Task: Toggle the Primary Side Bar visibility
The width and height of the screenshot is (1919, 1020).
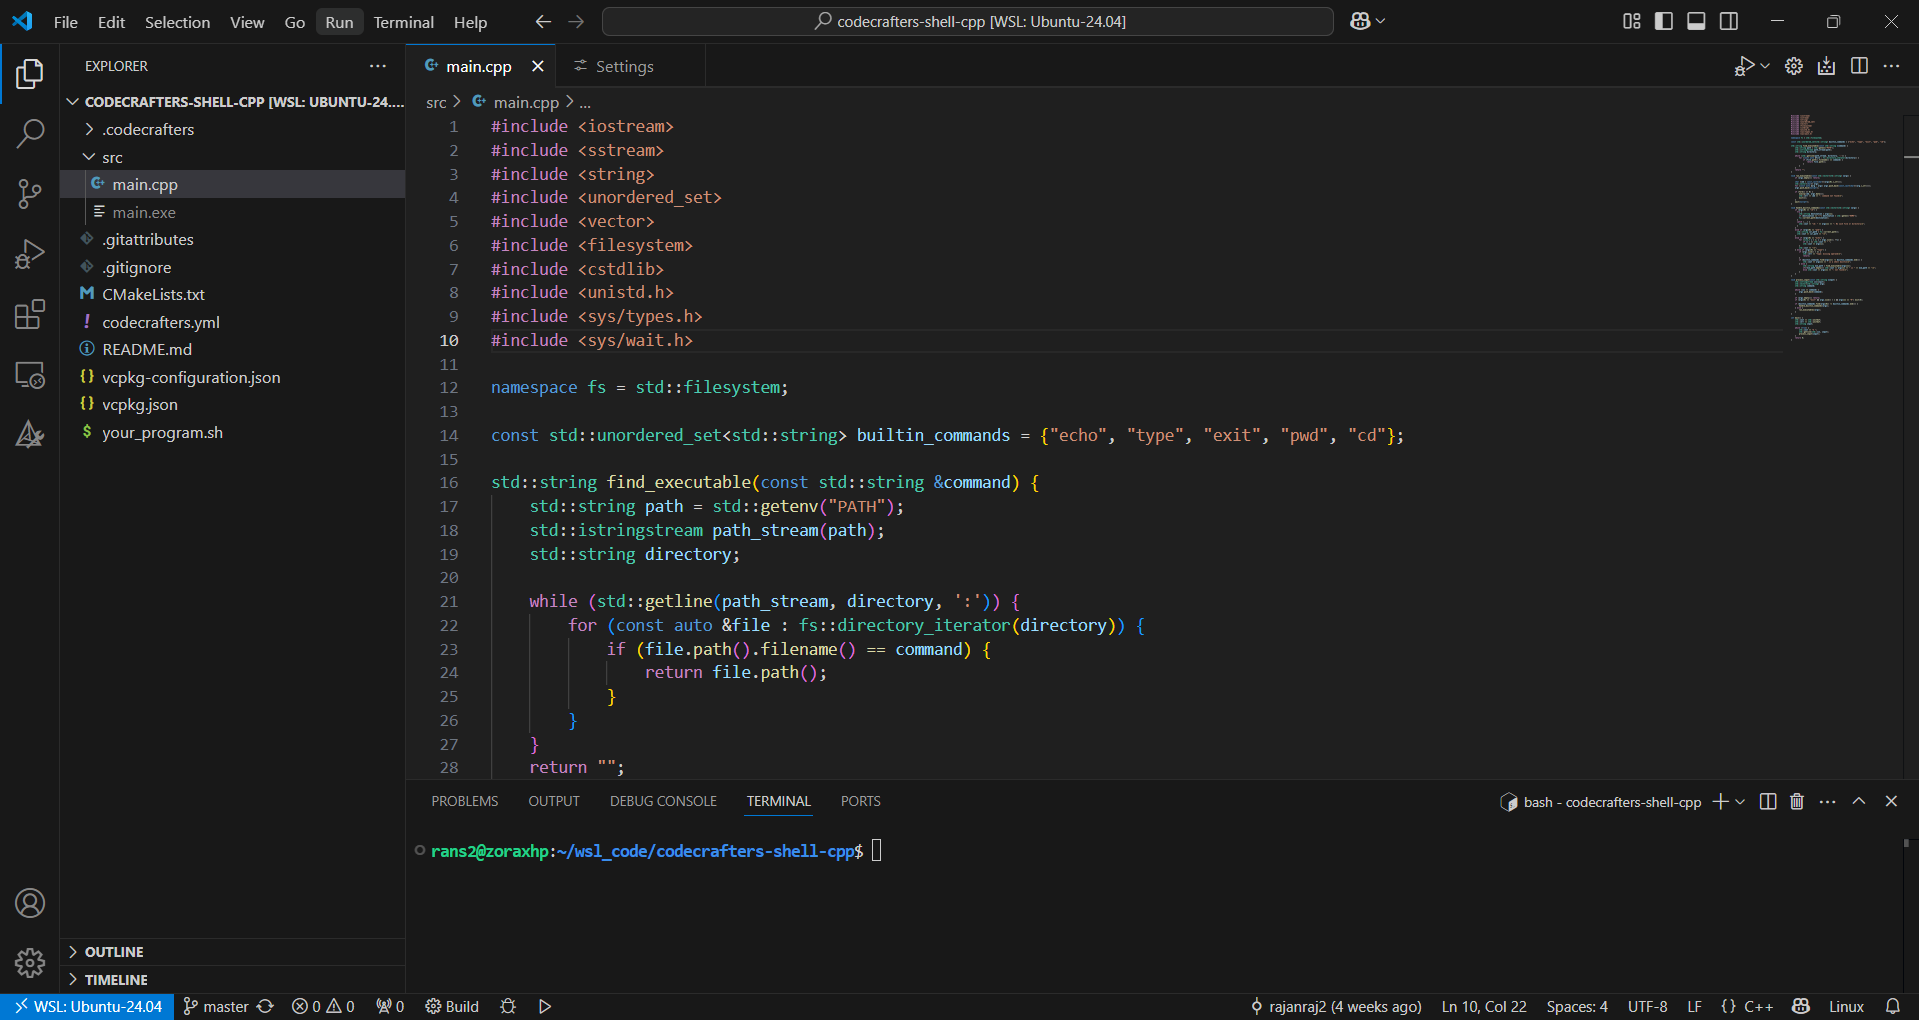Action: [x=1664, y=21]
